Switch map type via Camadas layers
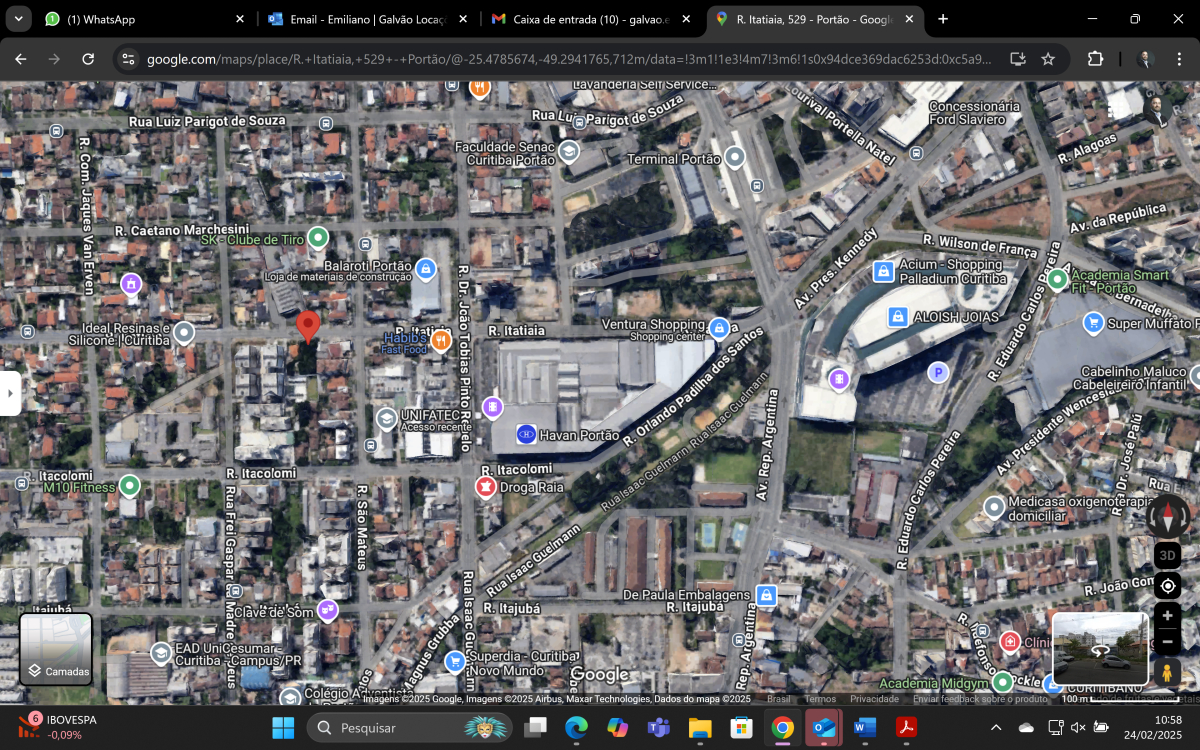1200x750 pixels. [x=56, y=649]
